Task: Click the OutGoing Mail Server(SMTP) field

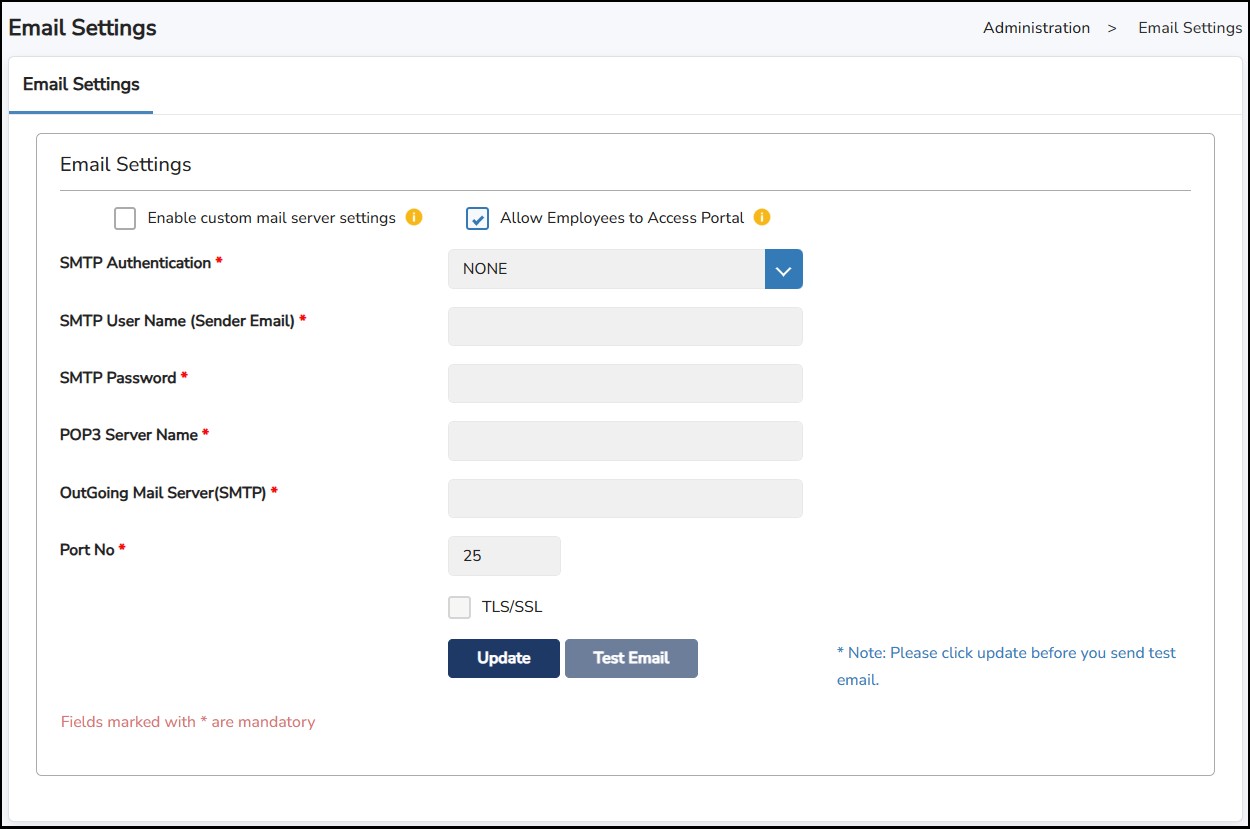Action: [625, 498]
